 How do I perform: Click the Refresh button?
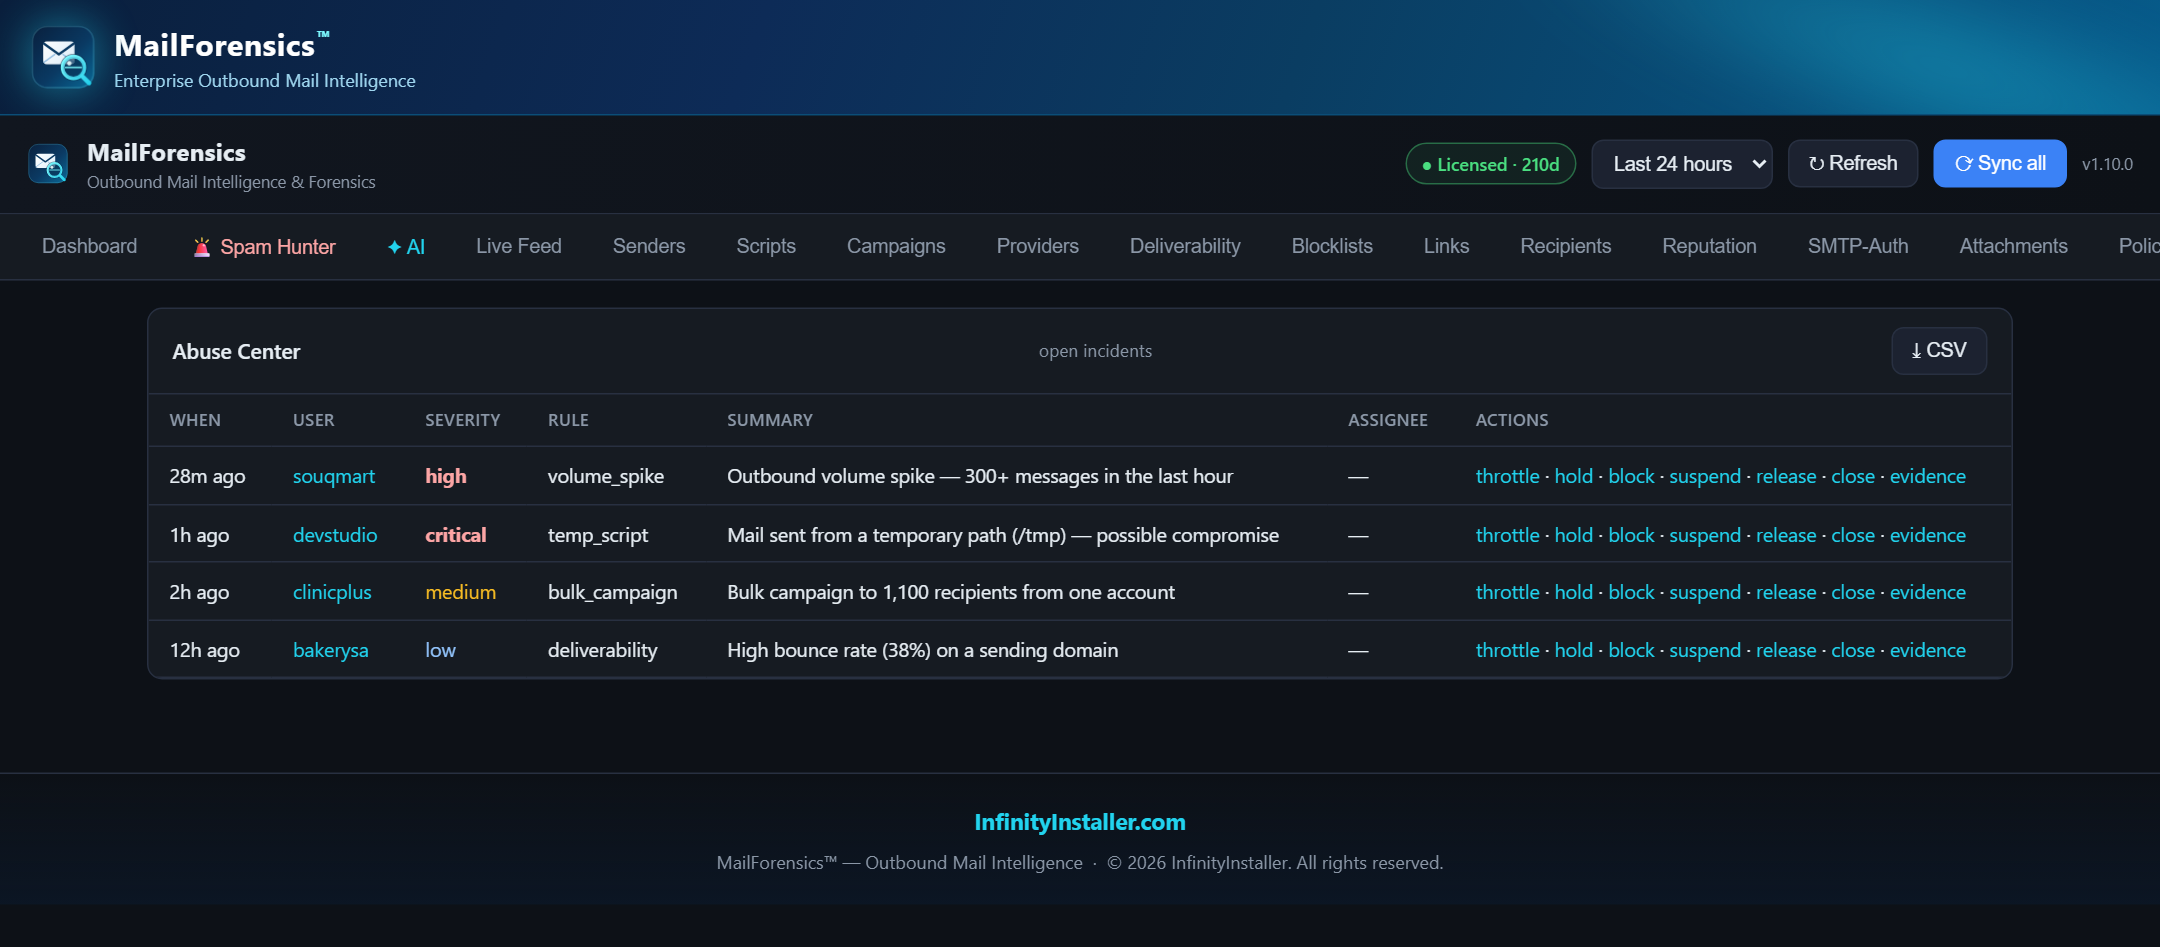click(x=1853, y=163)
